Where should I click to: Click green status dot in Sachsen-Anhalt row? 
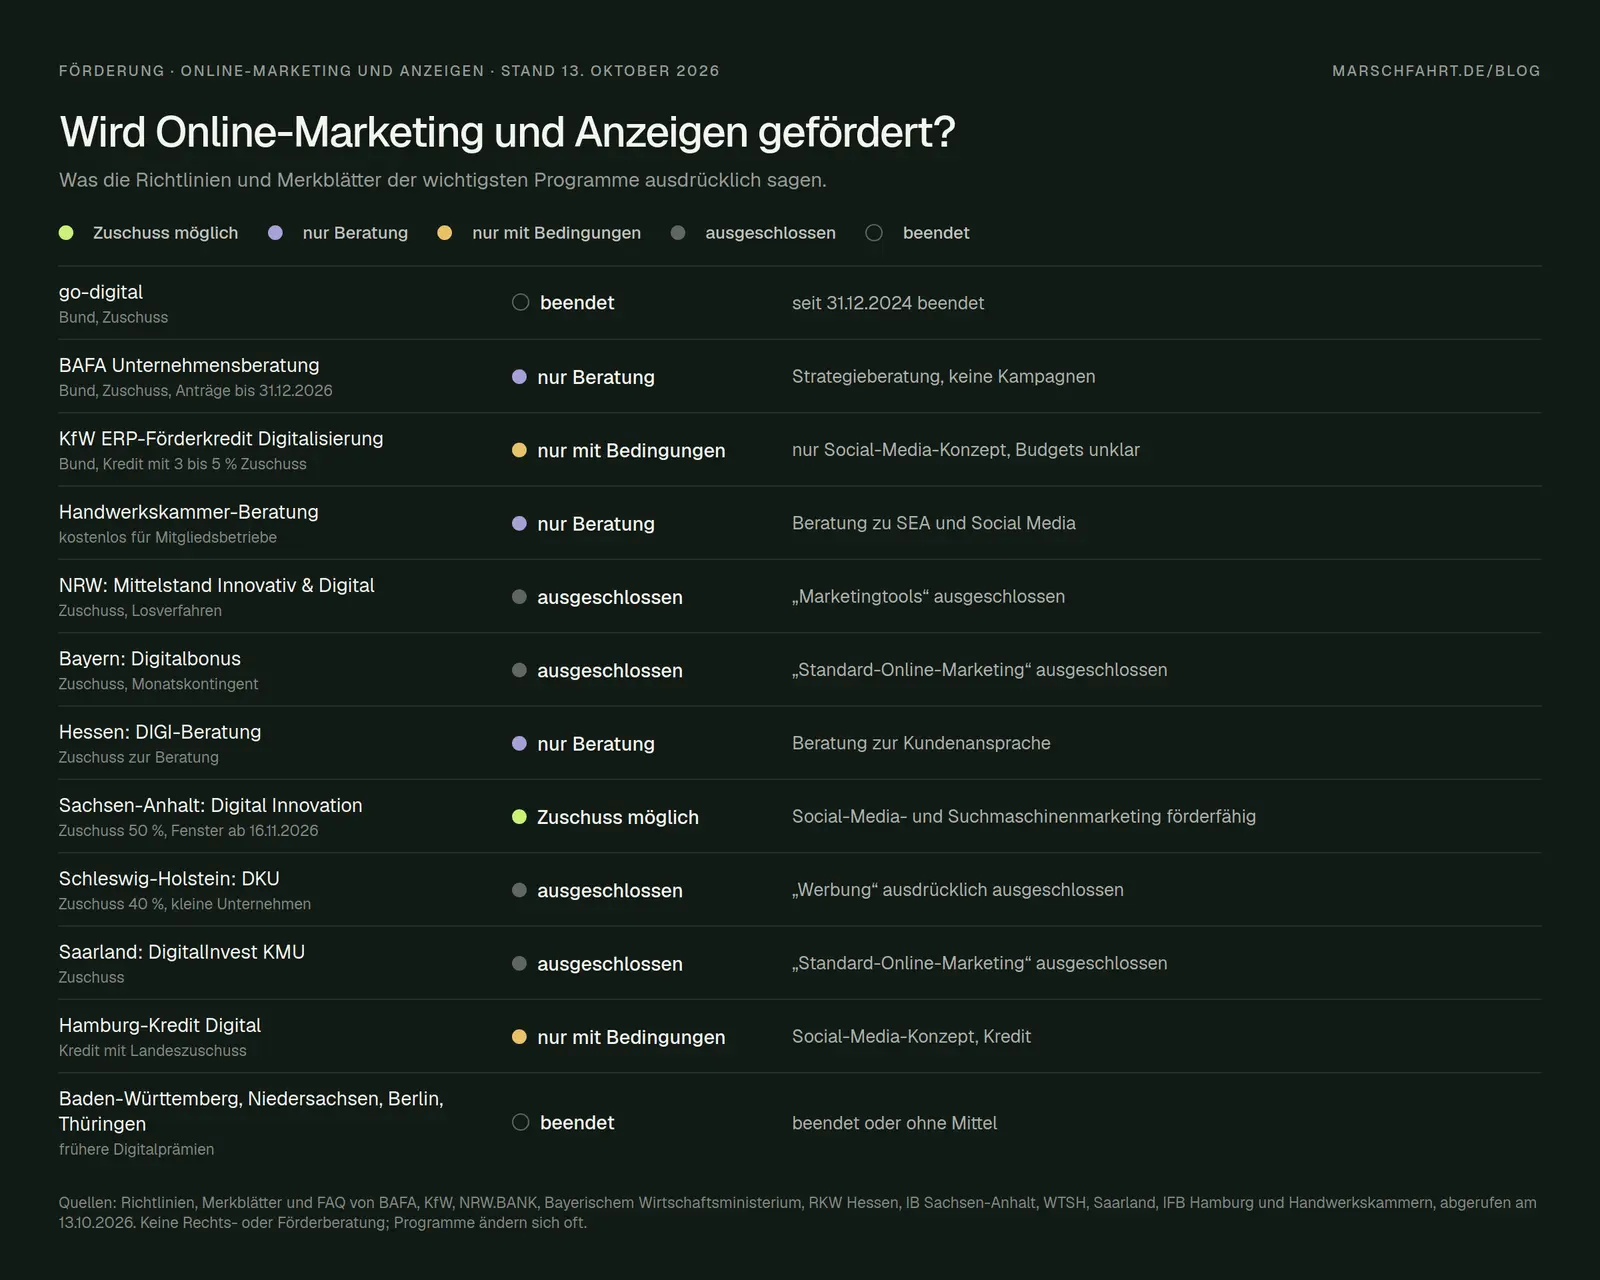click(519, 817)
